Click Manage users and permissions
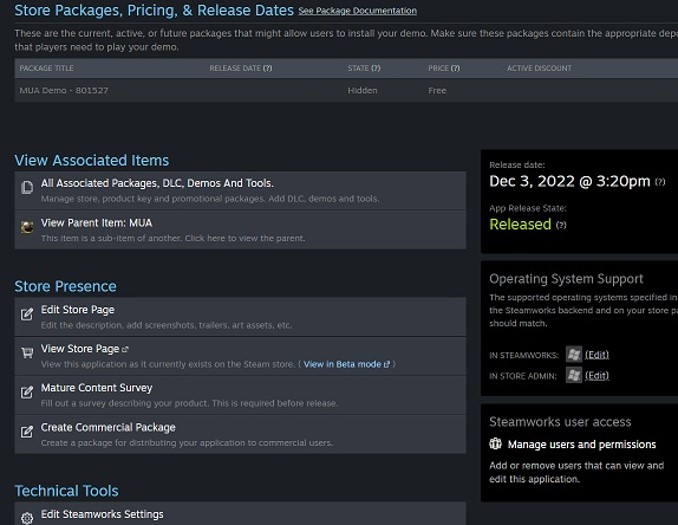The image size is (678, 525). pyautogui.click(x=582, y=445)
